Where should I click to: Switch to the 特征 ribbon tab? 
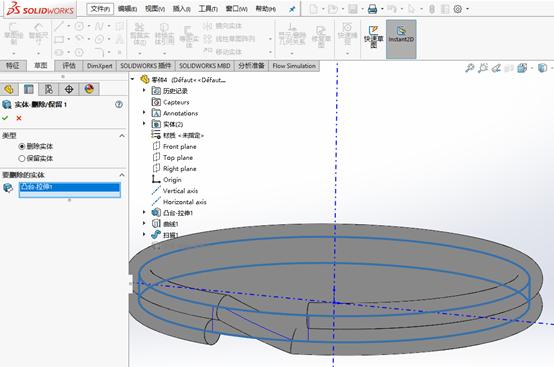pos(13,66)
